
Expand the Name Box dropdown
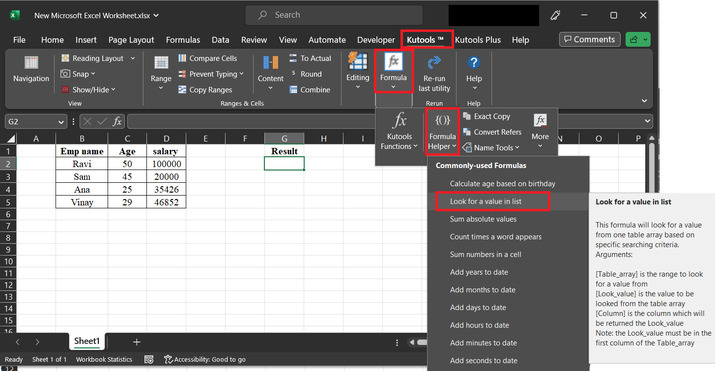(61, 122)
